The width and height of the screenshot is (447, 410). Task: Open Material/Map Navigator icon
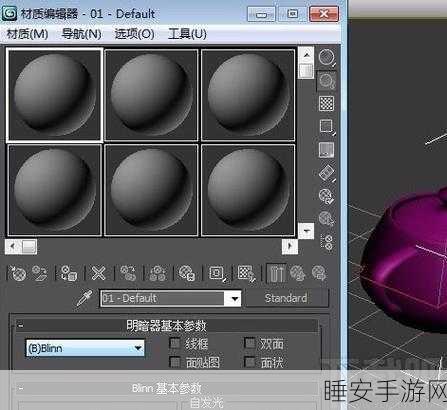[x=327, y=242]
